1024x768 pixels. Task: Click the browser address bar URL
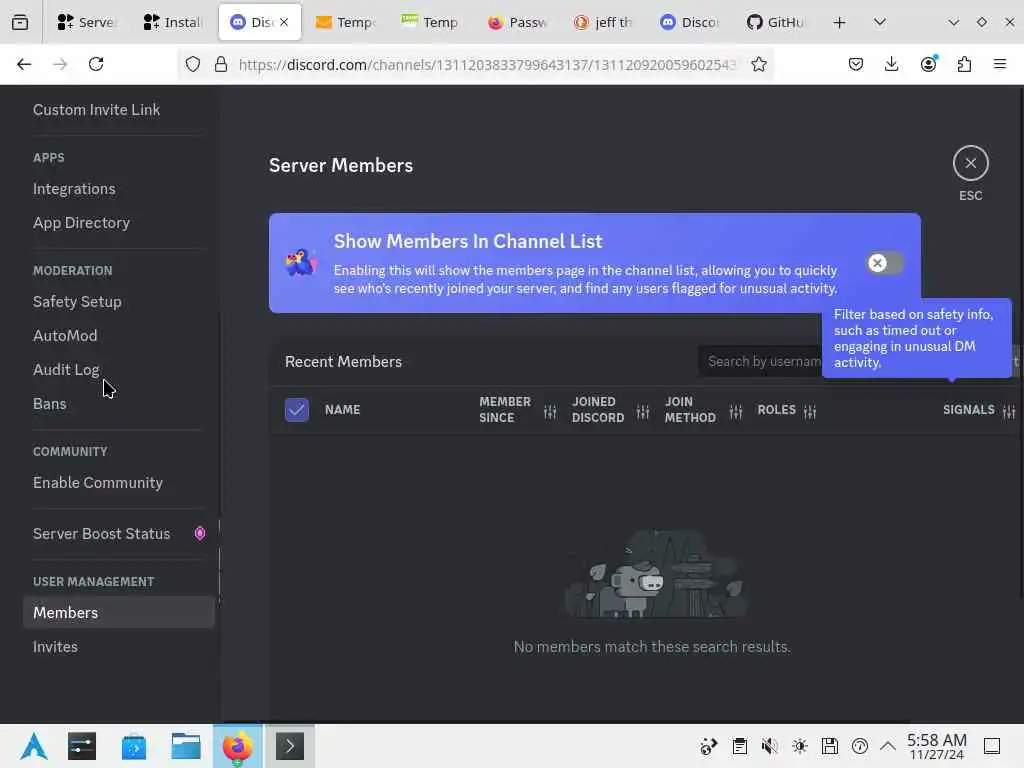pyautogui.click(x=487, y=64)
